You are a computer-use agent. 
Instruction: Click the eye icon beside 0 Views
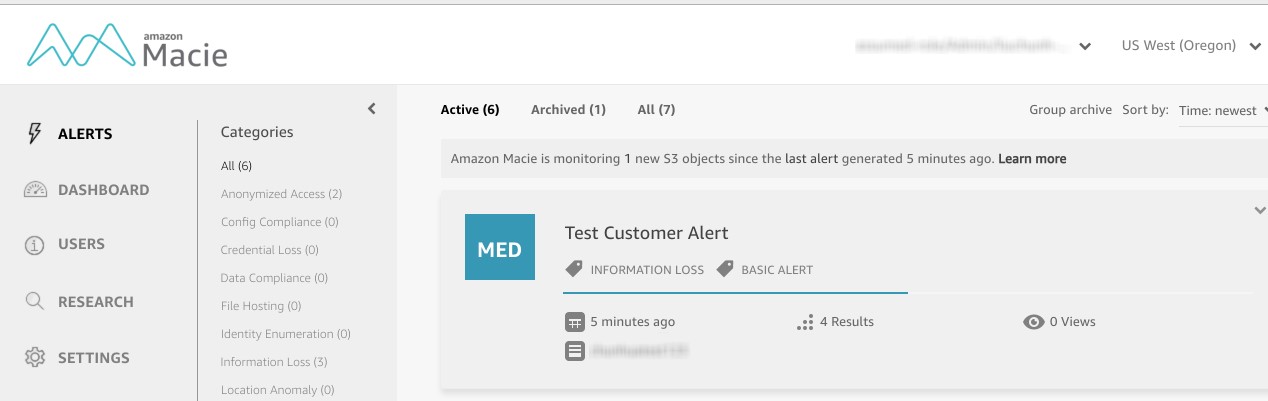point(1034,322)
